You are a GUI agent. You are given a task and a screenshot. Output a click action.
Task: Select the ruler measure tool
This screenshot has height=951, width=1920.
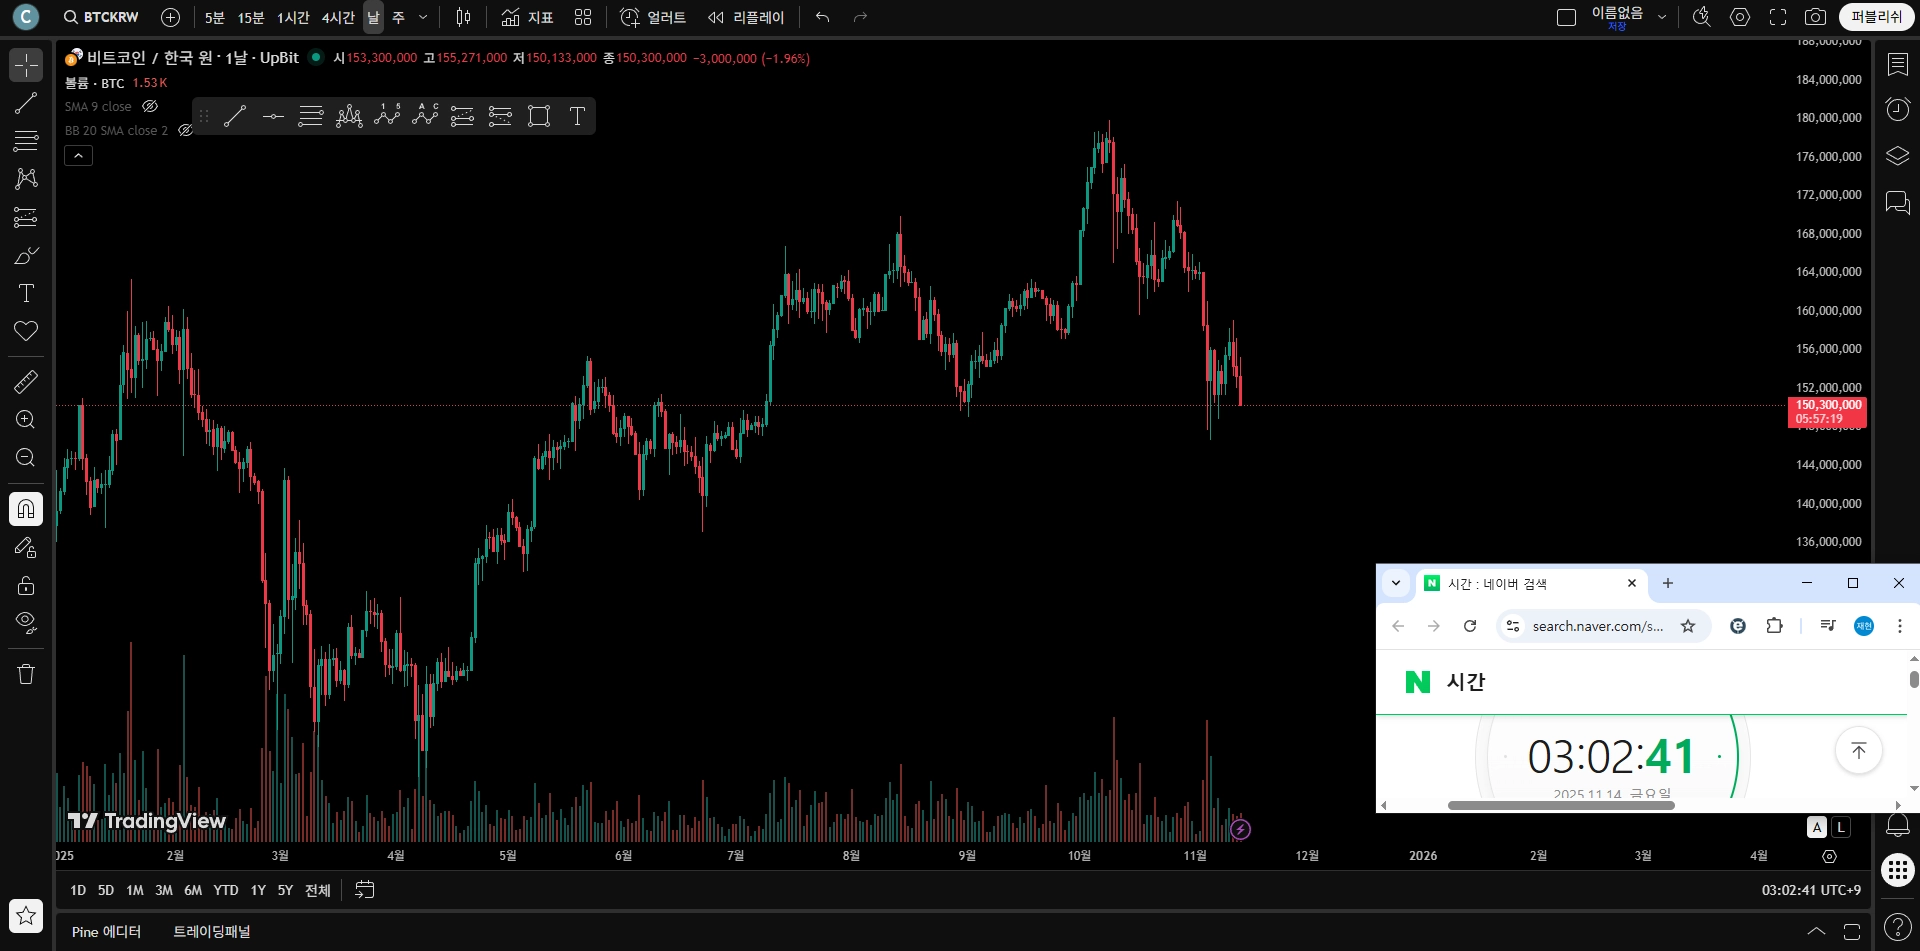pos(26,381)
